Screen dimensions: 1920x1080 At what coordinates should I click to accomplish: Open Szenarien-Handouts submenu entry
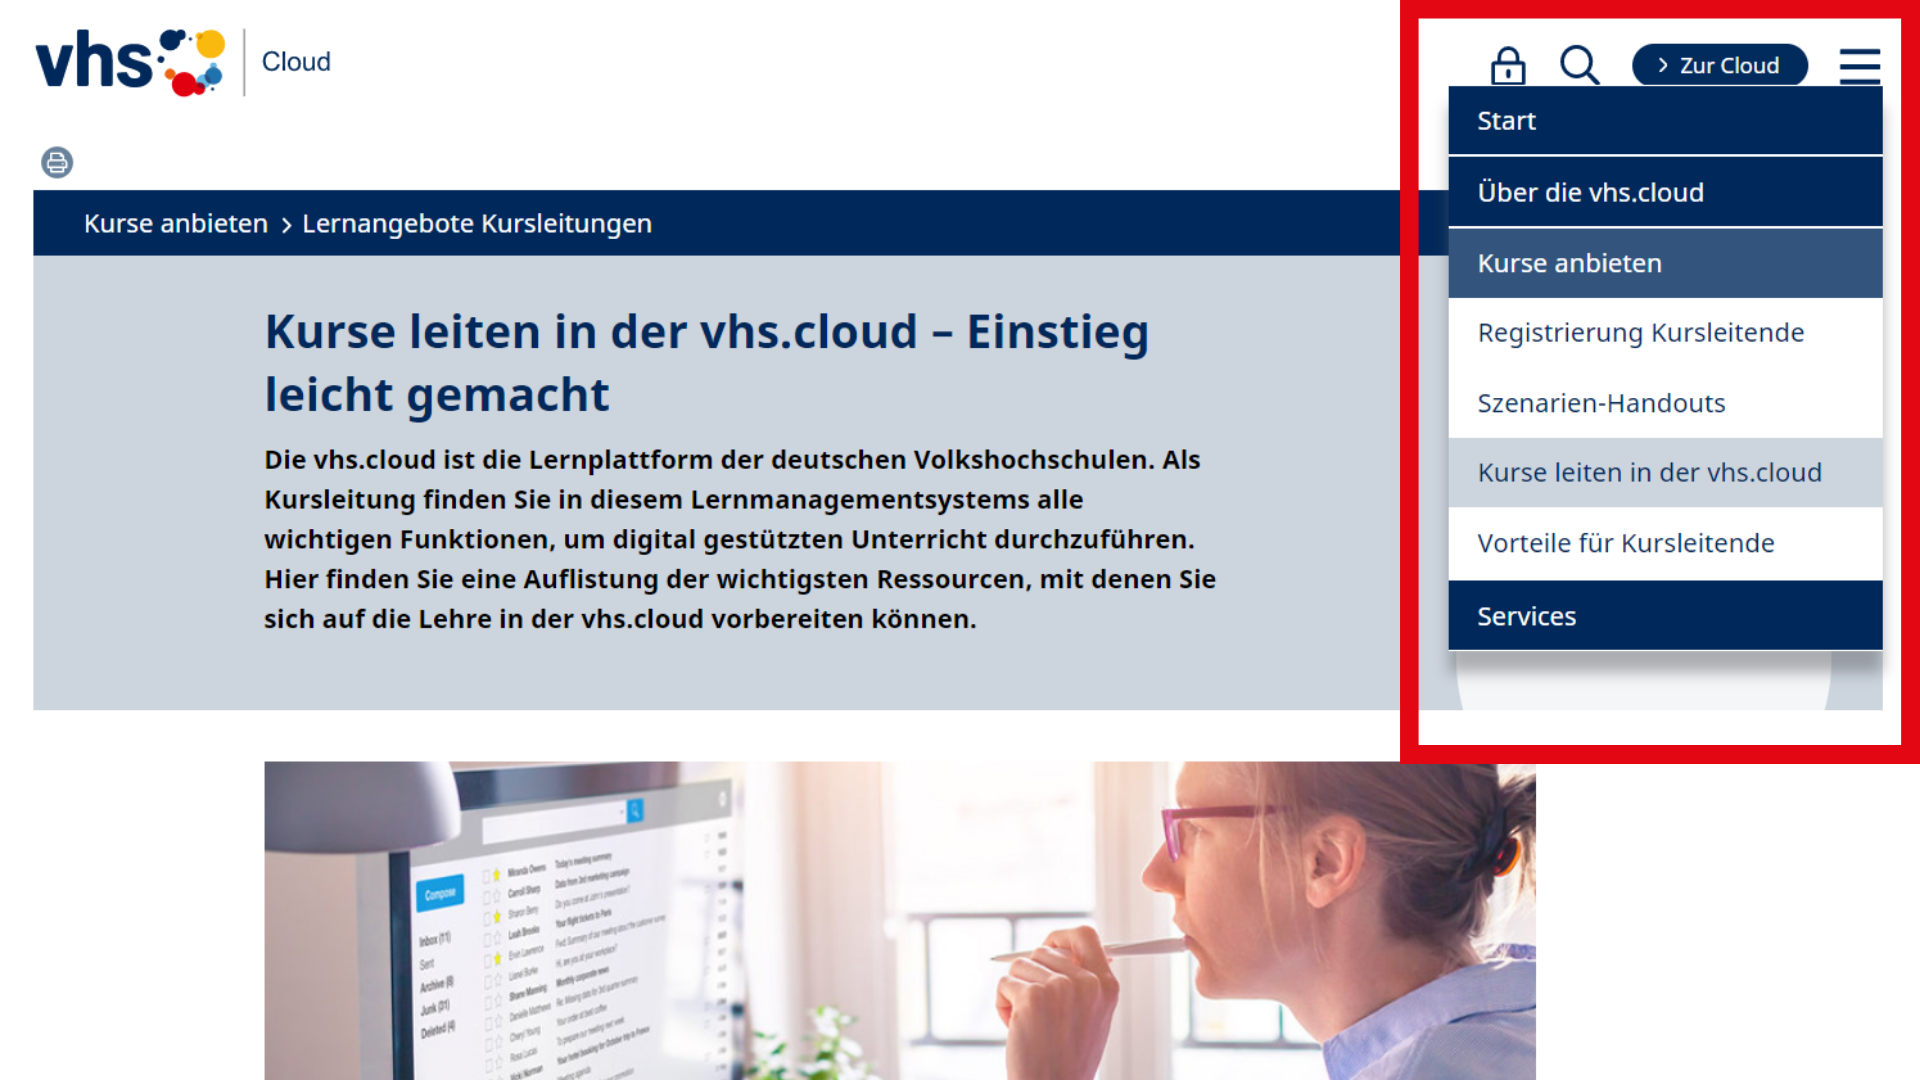point(1601,403)
